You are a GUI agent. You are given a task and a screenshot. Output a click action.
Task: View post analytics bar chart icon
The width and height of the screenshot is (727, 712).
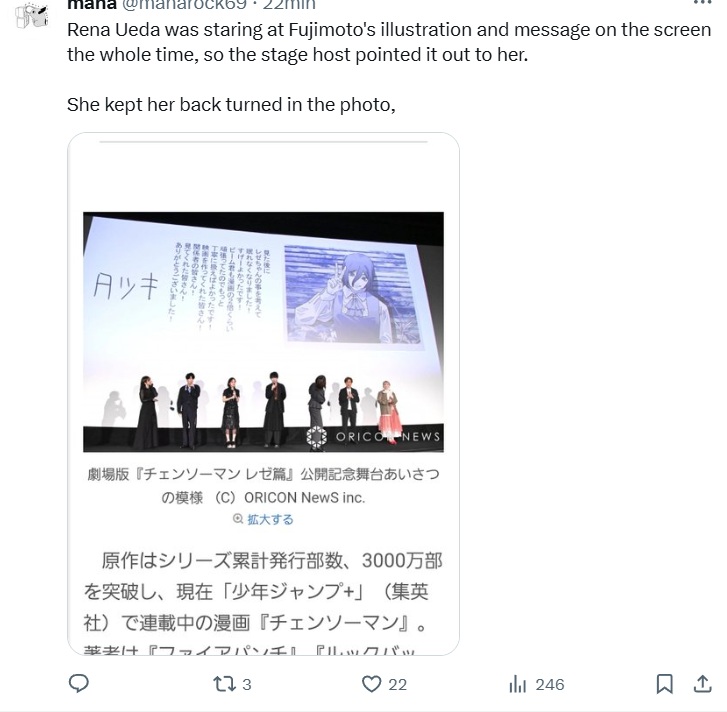point(517,684)
